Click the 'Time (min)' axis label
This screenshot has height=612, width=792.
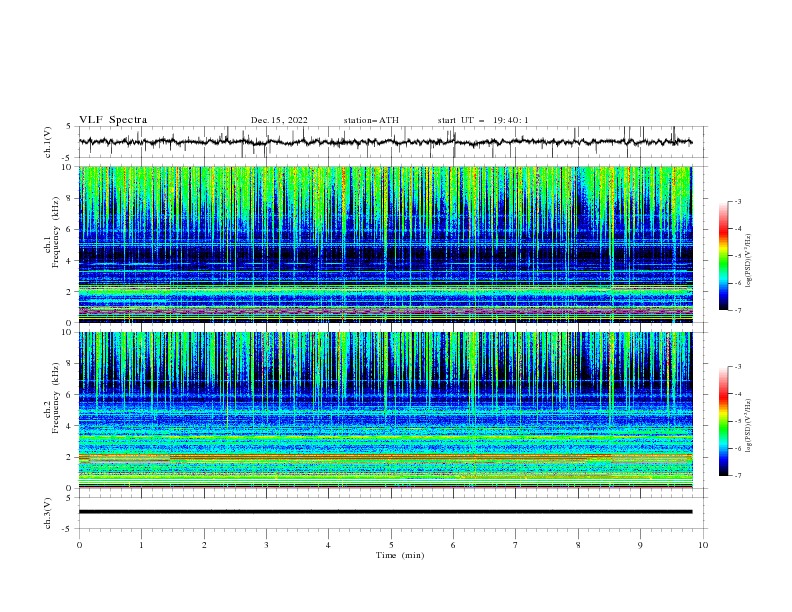(400, 555)
